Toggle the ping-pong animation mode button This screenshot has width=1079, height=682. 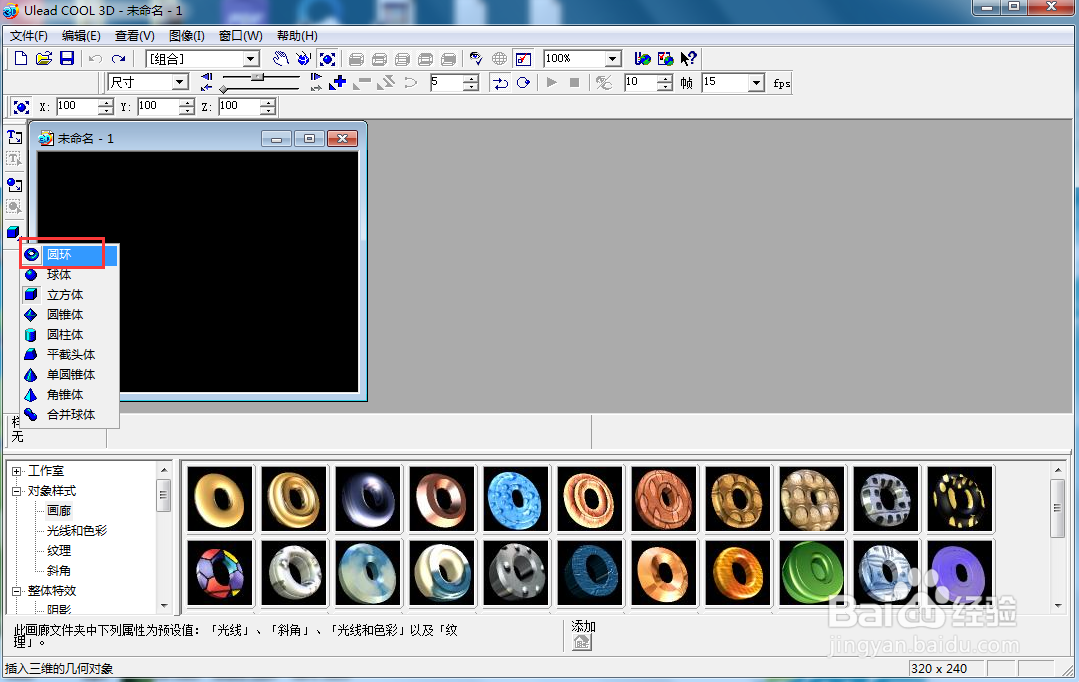(500, 83)
